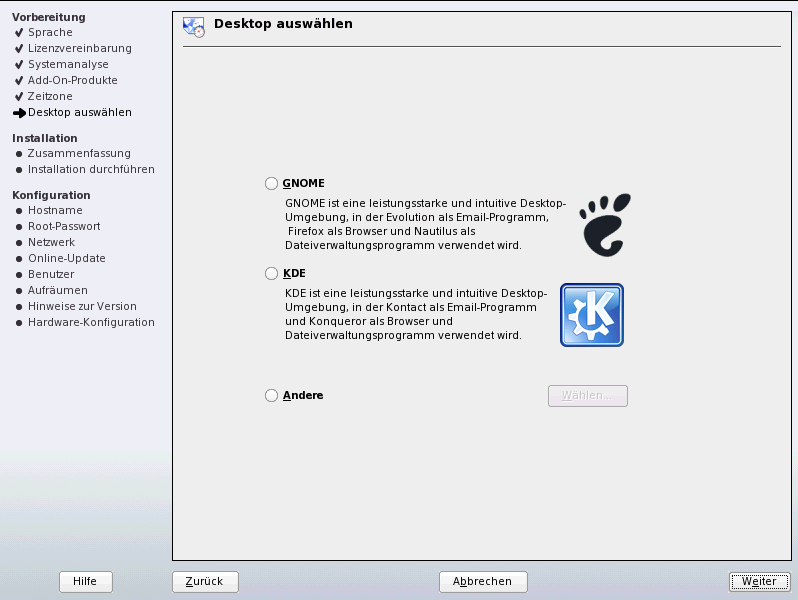Select the GNOME radio button

tap(271, 183)
